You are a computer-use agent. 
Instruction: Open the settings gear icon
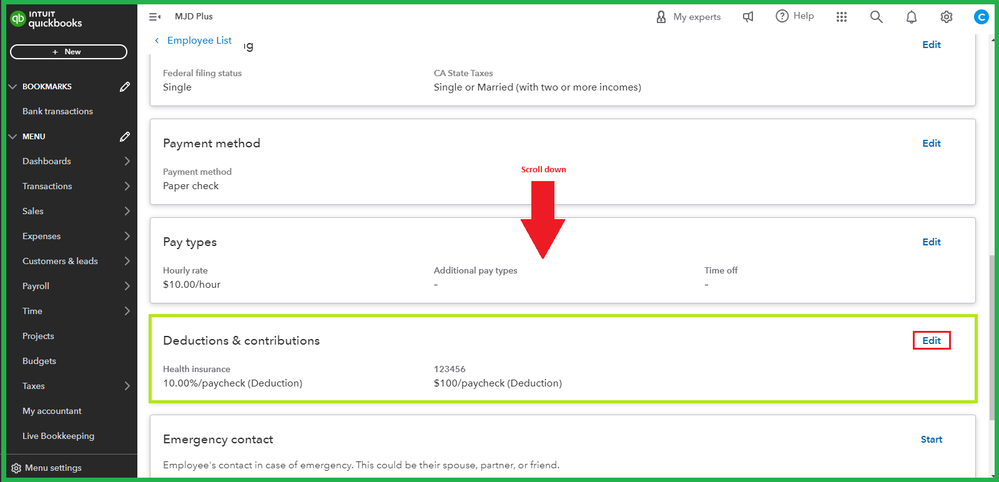(x=947, y=17)
